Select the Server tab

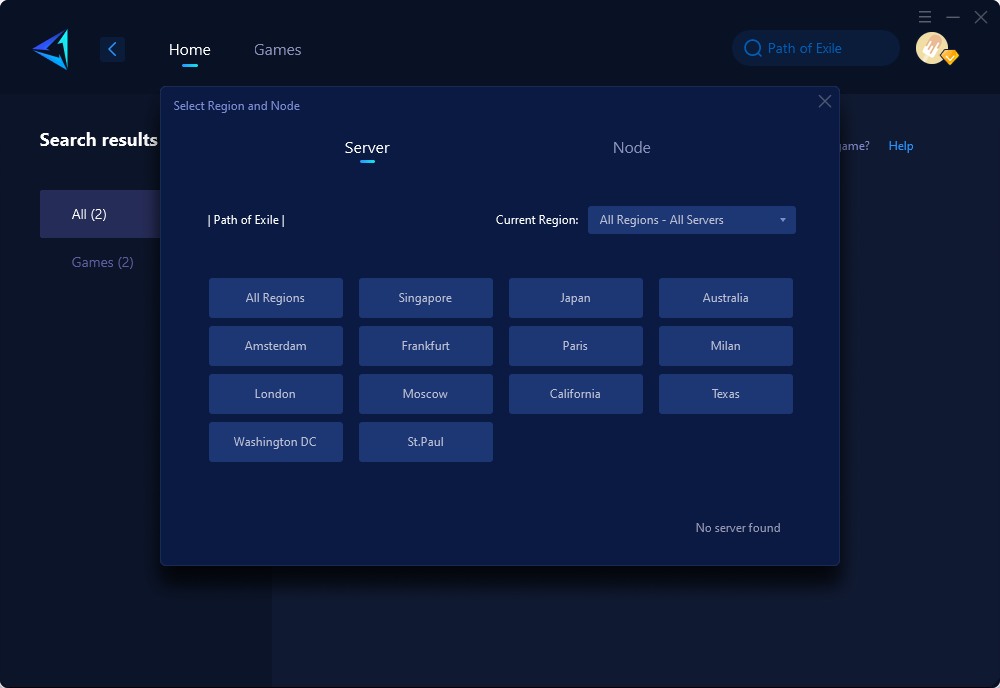[367, 148]
